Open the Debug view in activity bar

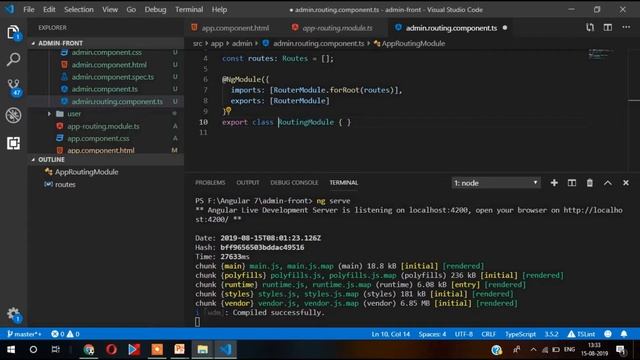13,115
